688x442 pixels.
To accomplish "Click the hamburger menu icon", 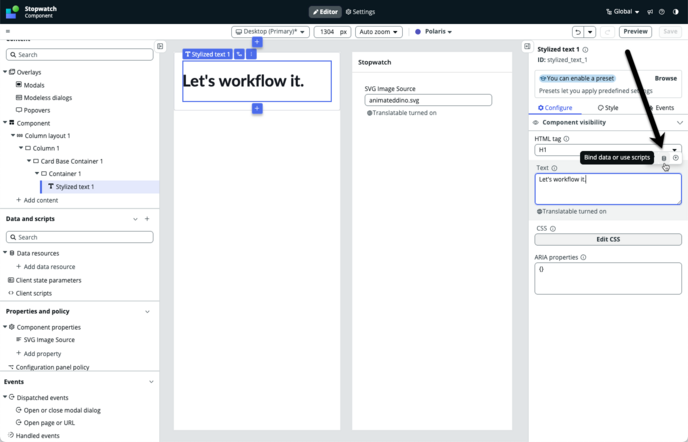I will click(x=8, y=32).
